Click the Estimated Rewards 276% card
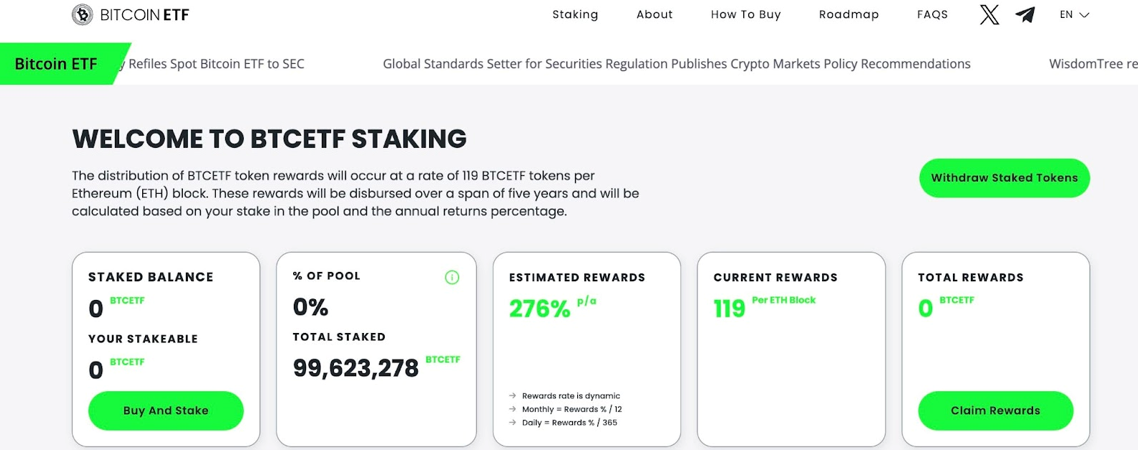This screenshot has height=451, width=1138. click(586, 349)
